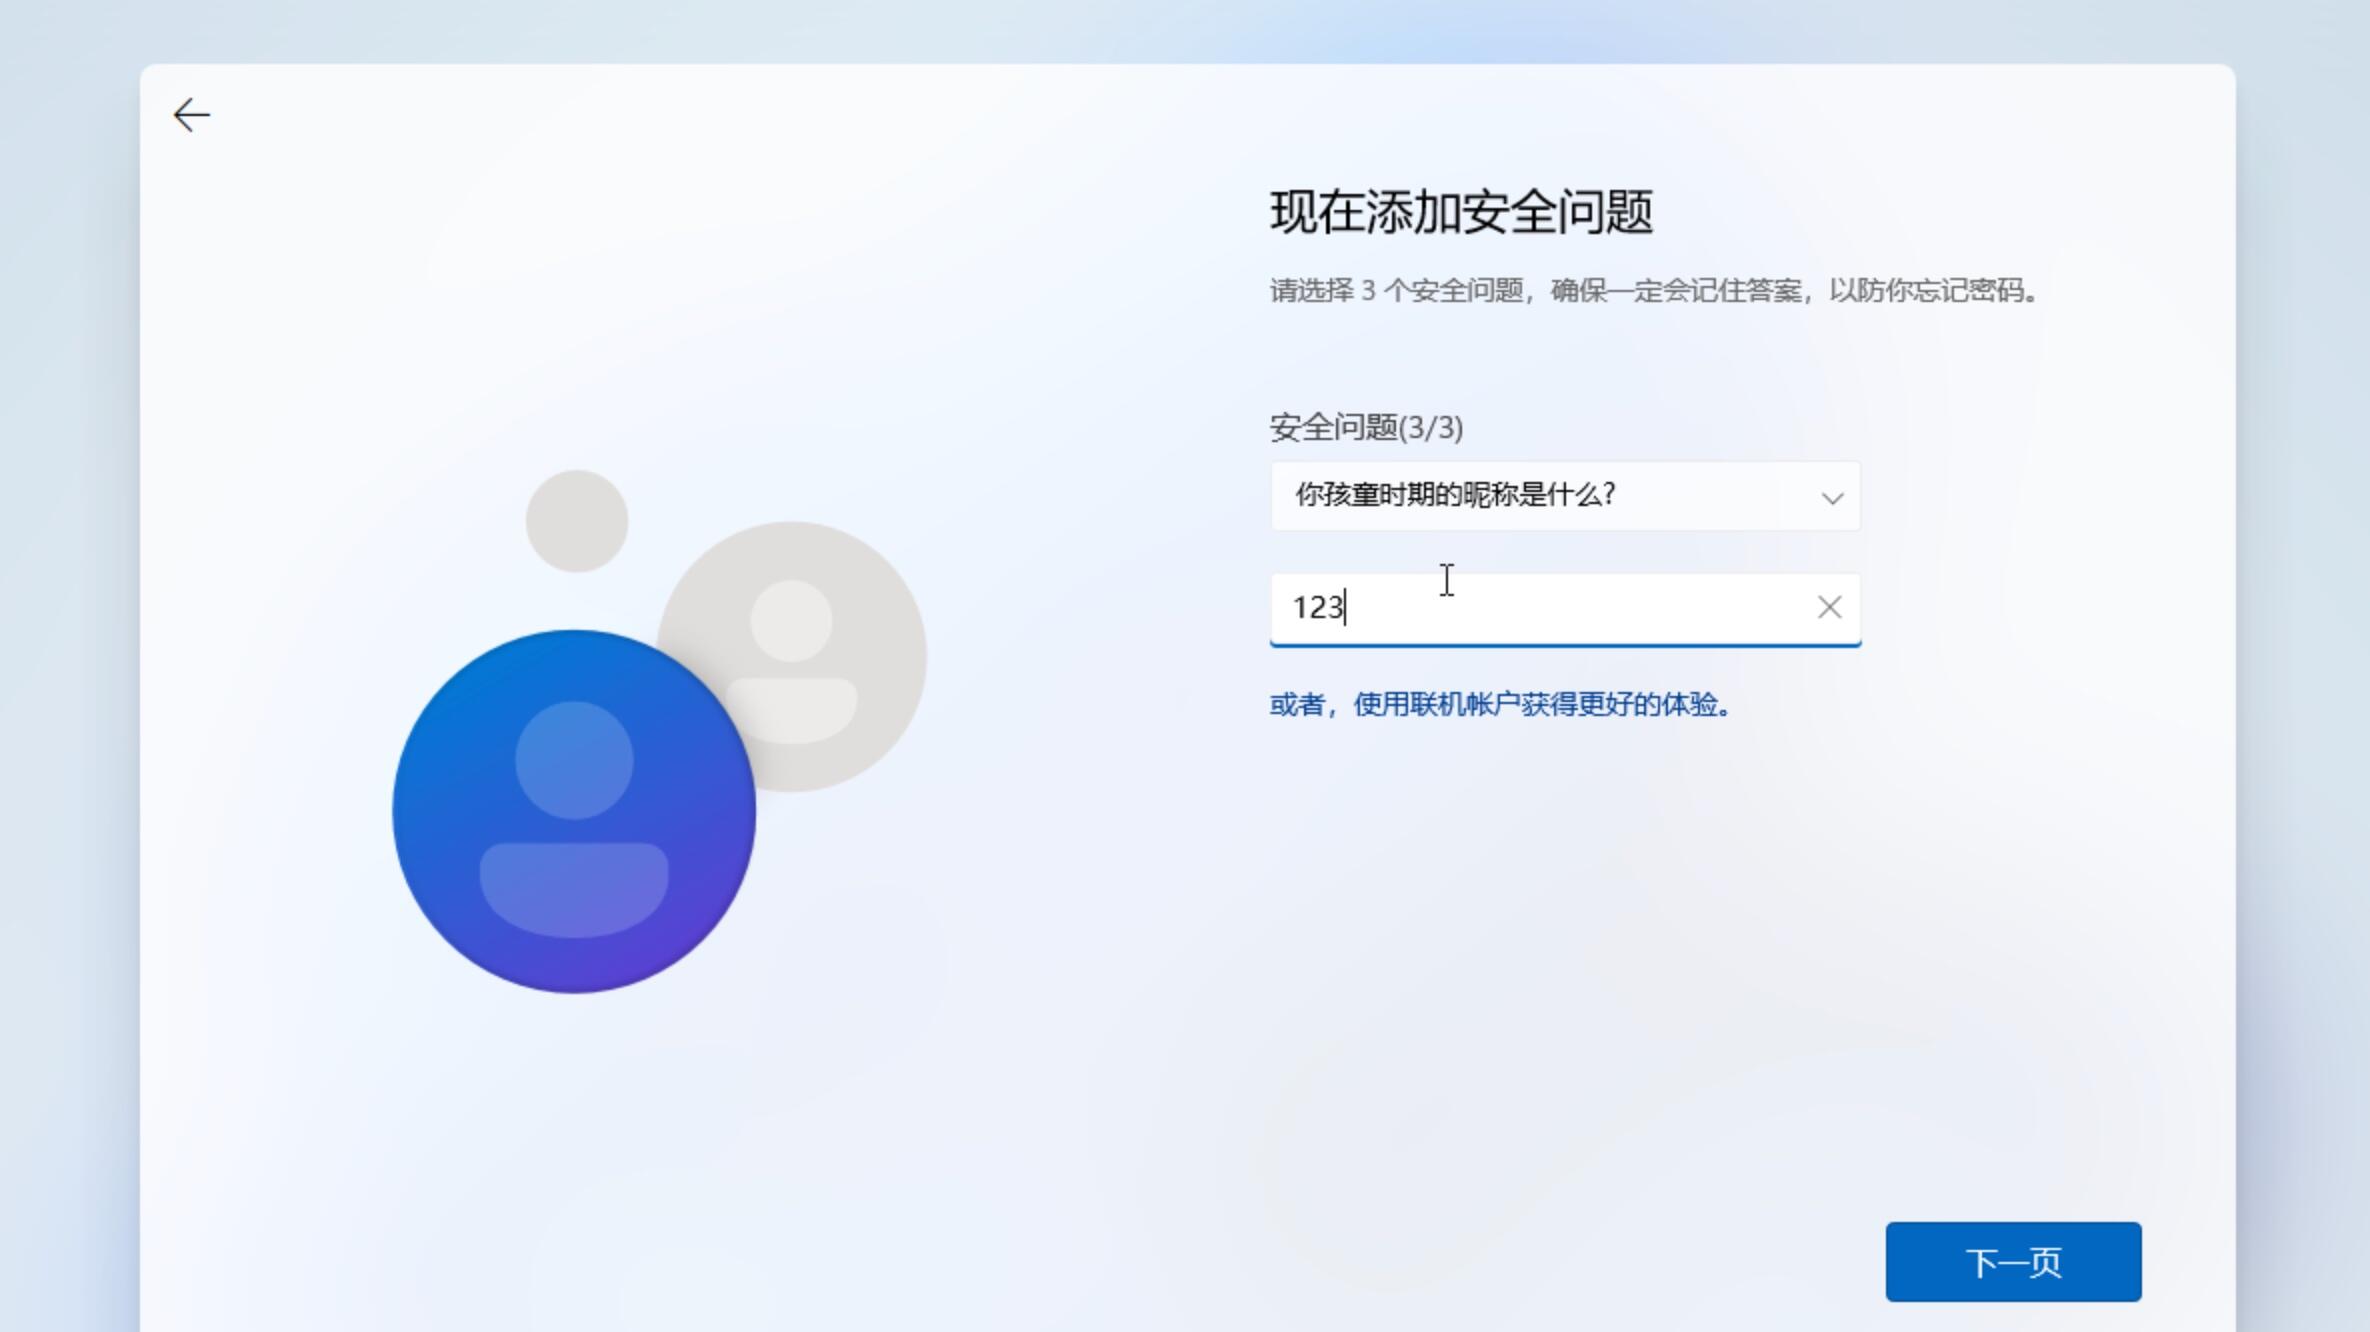Click the description text about choosing 3 security questions

point(1653,291)
